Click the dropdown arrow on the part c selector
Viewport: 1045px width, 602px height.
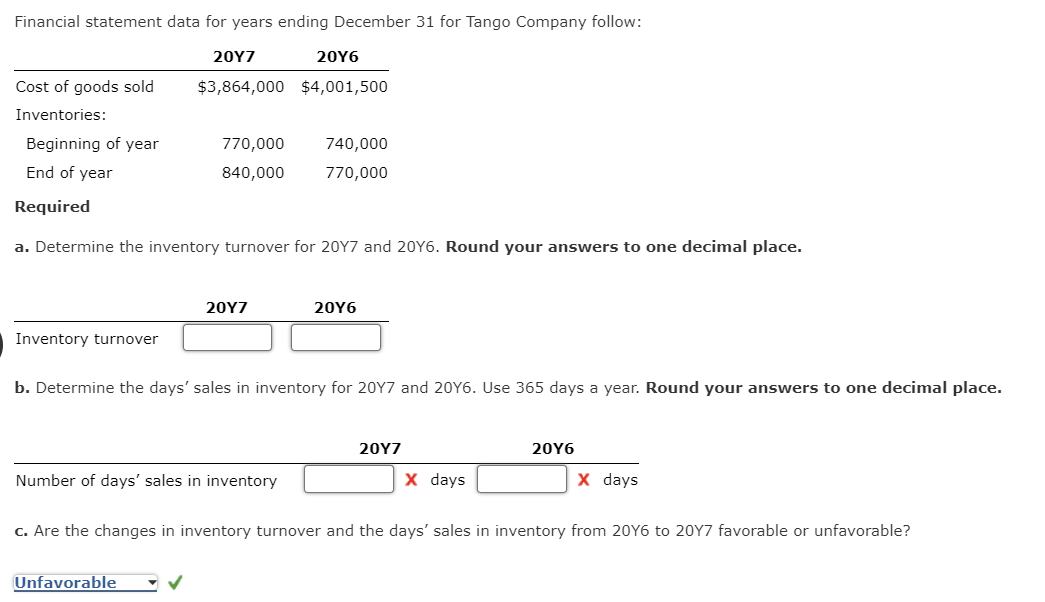pyautogui.click(x=150, y=582)
